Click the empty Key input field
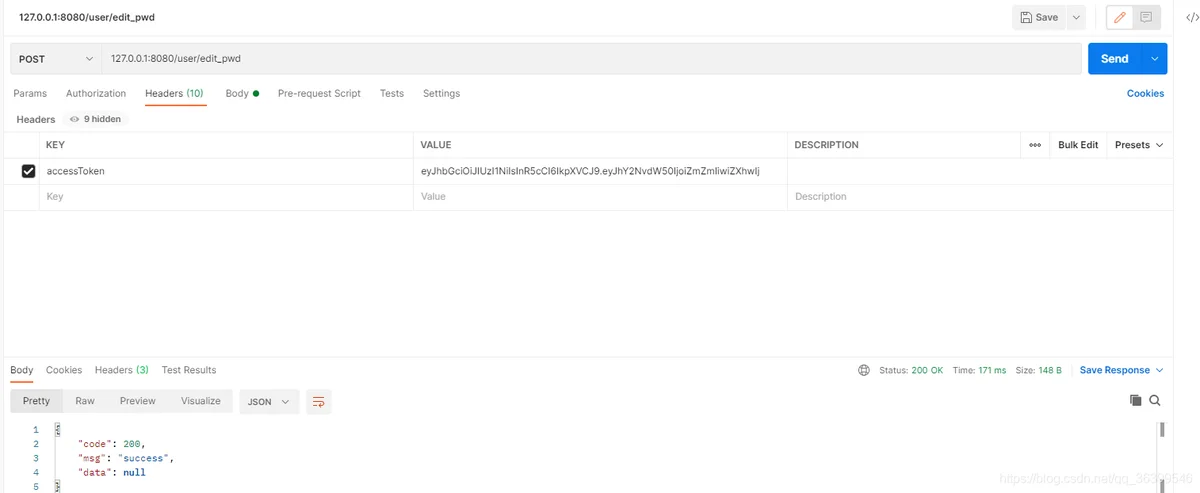Viewport: 1200px width, 493px height. (226, 197)
